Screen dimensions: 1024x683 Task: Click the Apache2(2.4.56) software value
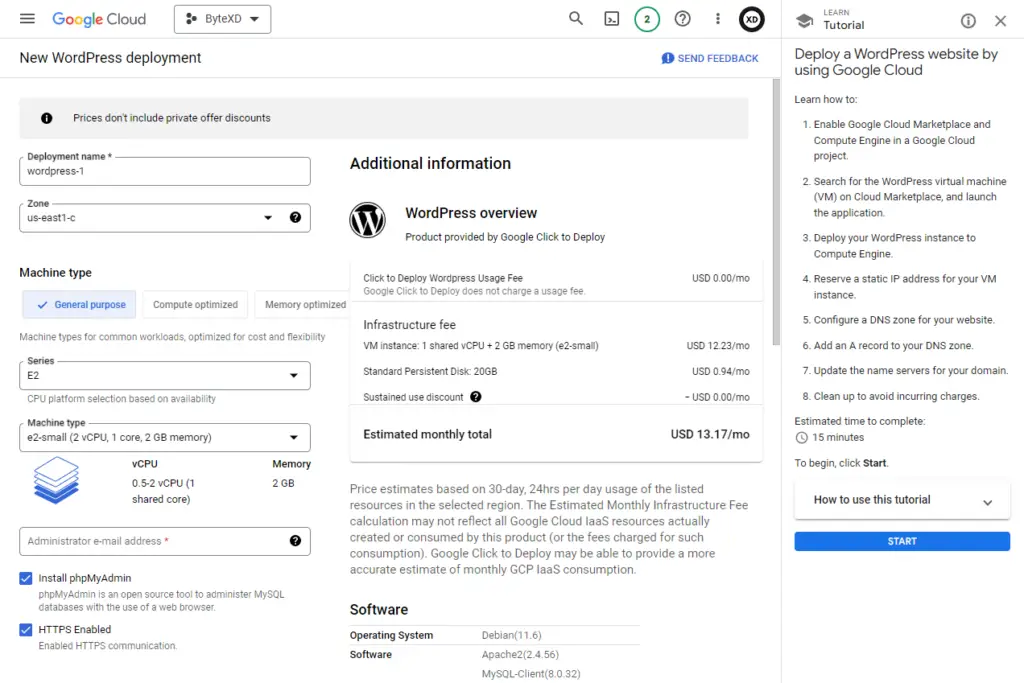coord(520,654)
